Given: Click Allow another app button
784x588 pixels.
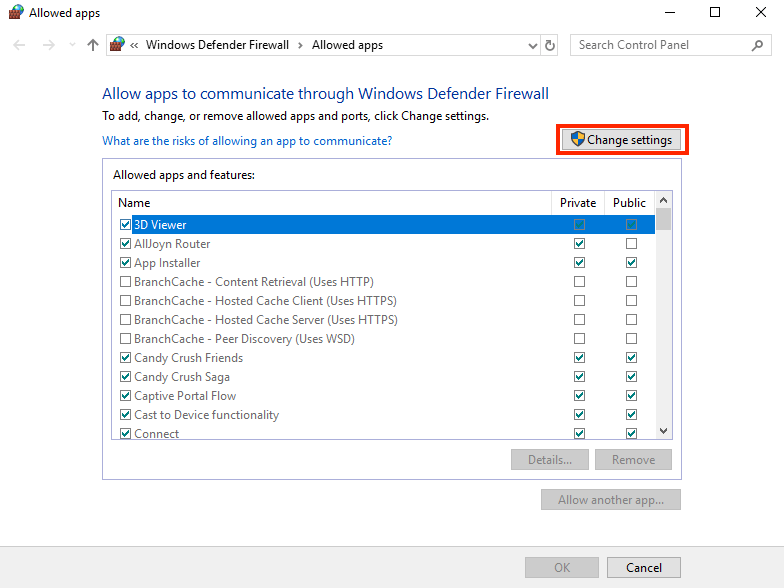Looking at the screenshot, I should point(611,500).
